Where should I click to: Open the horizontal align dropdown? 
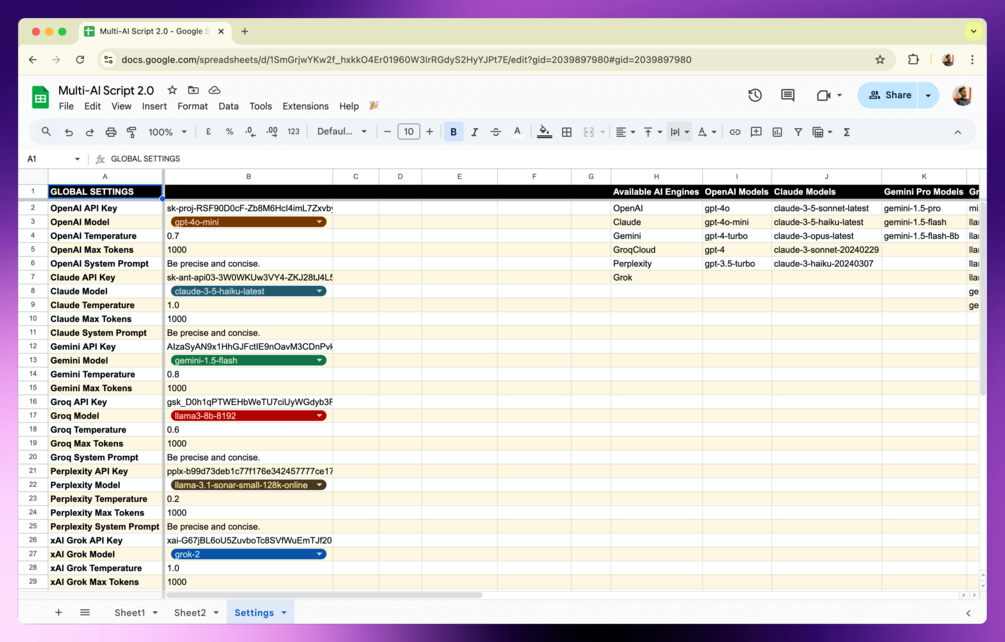click(626, 132)
